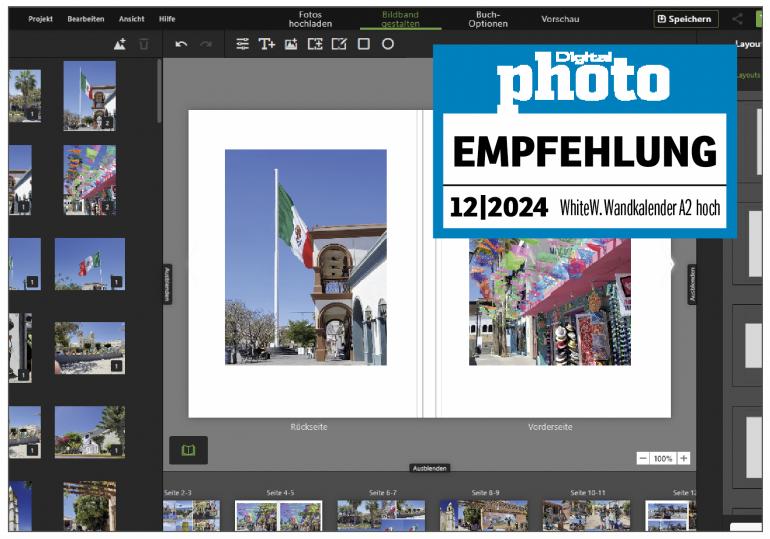The height and width of the screenshot is (539, 770).
Task: Redo the last action
Action: coord(206,44)
